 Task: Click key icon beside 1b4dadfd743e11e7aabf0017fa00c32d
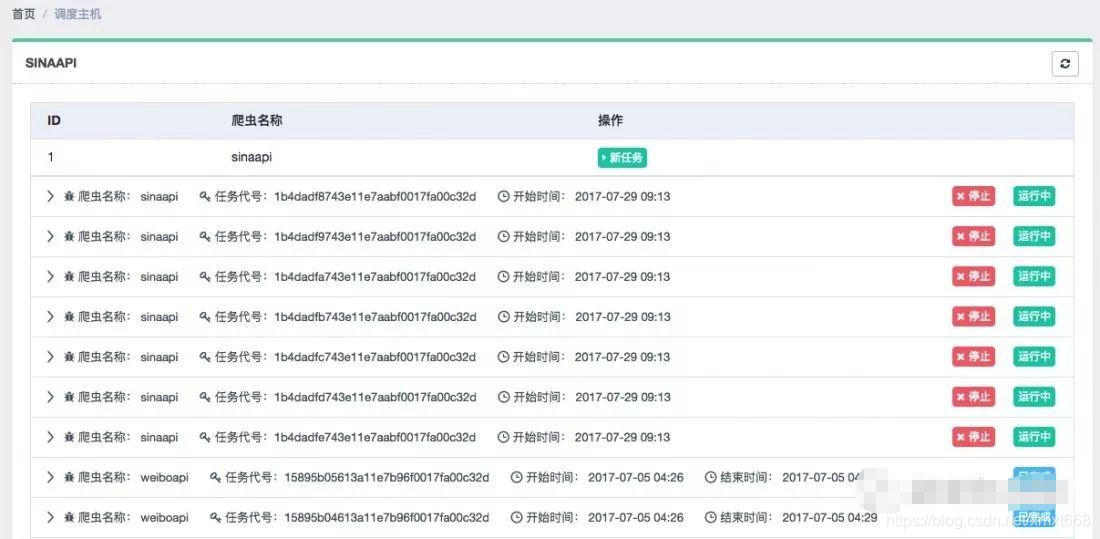pyautogui.click(x=205, y=397)
